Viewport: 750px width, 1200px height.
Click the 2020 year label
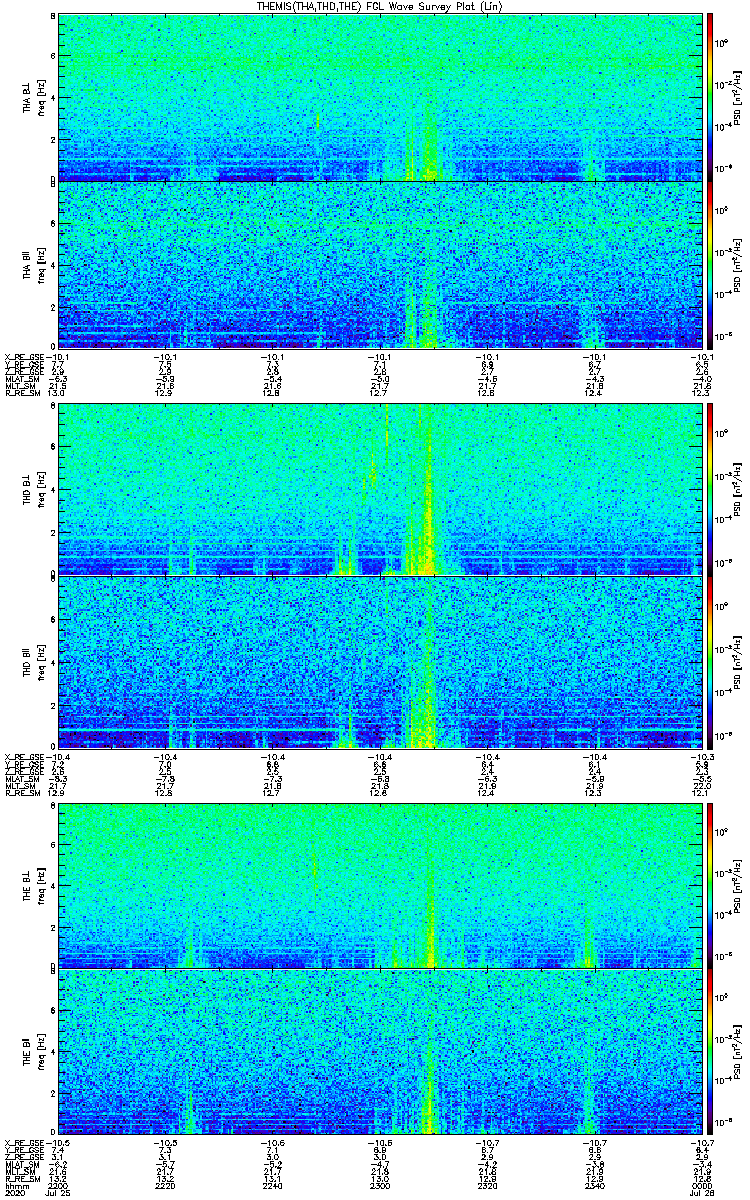(14, 1193)
